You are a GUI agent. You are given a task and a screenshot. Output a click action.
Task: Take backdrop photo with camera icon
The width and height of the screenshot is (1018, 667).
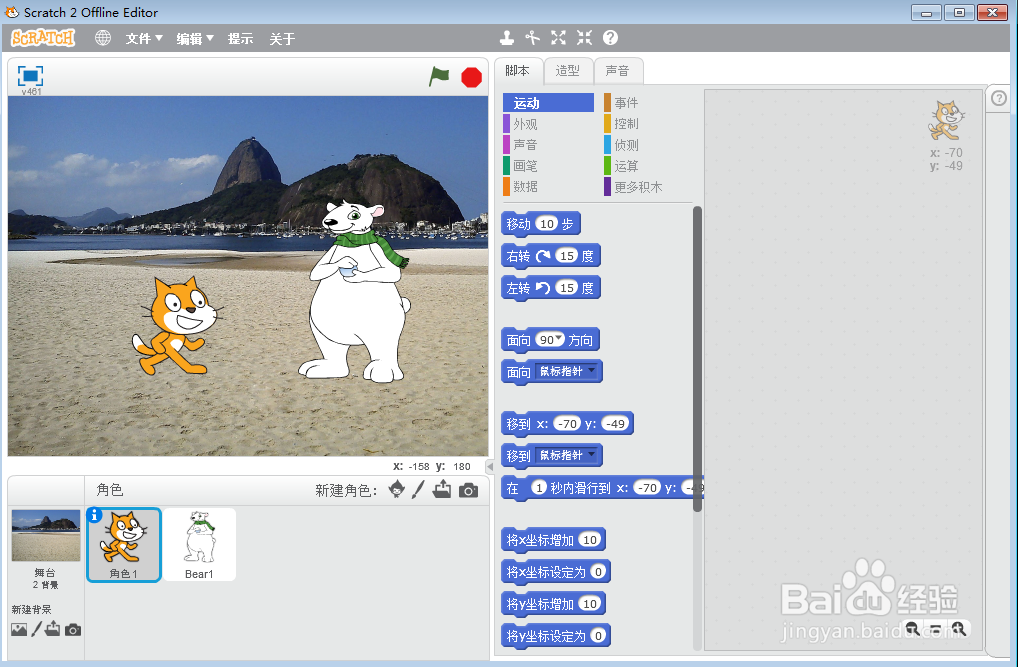(73, 629)
